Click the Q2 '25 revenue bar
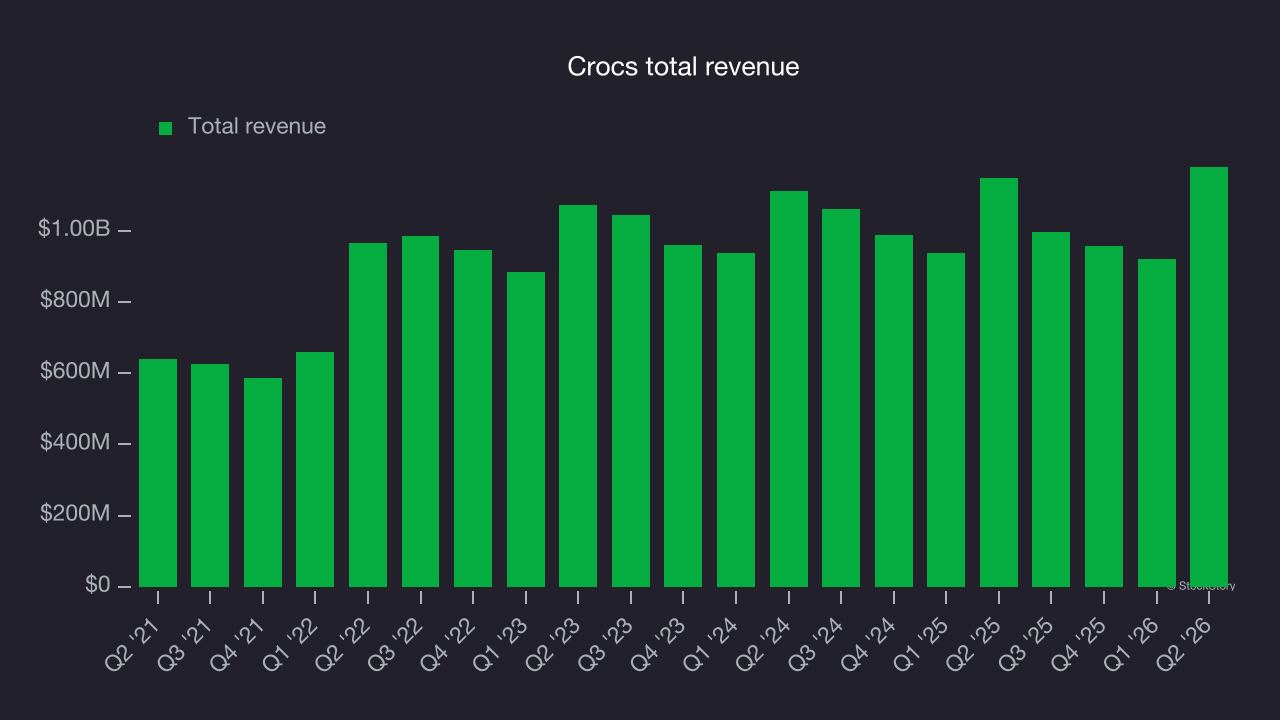 click(x=999, y=383)
